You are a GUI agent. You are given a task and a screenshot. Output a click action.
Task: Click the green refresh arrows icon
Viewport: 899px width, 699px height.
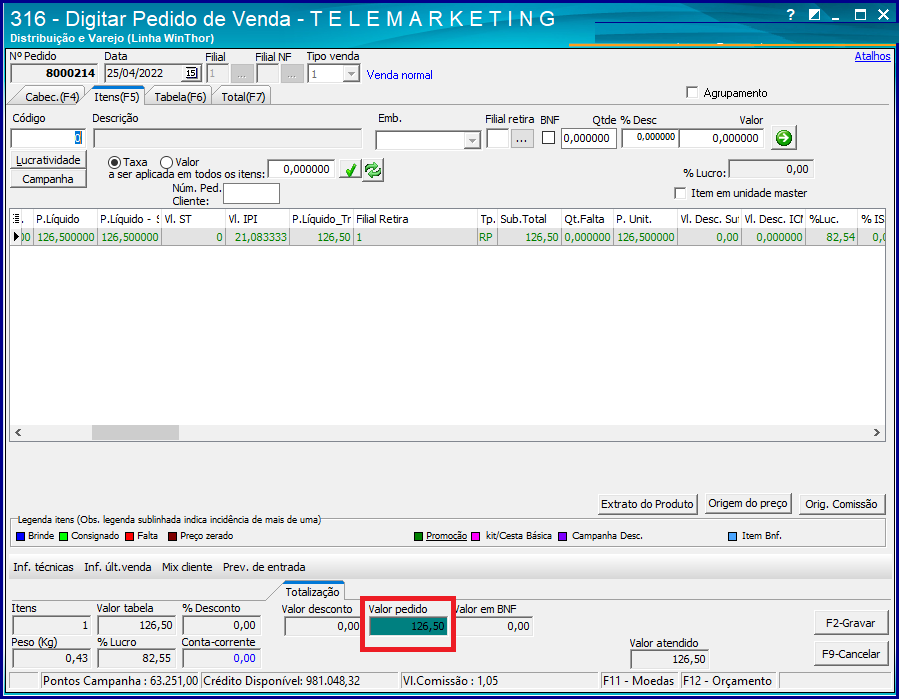(x=373, y=170)
